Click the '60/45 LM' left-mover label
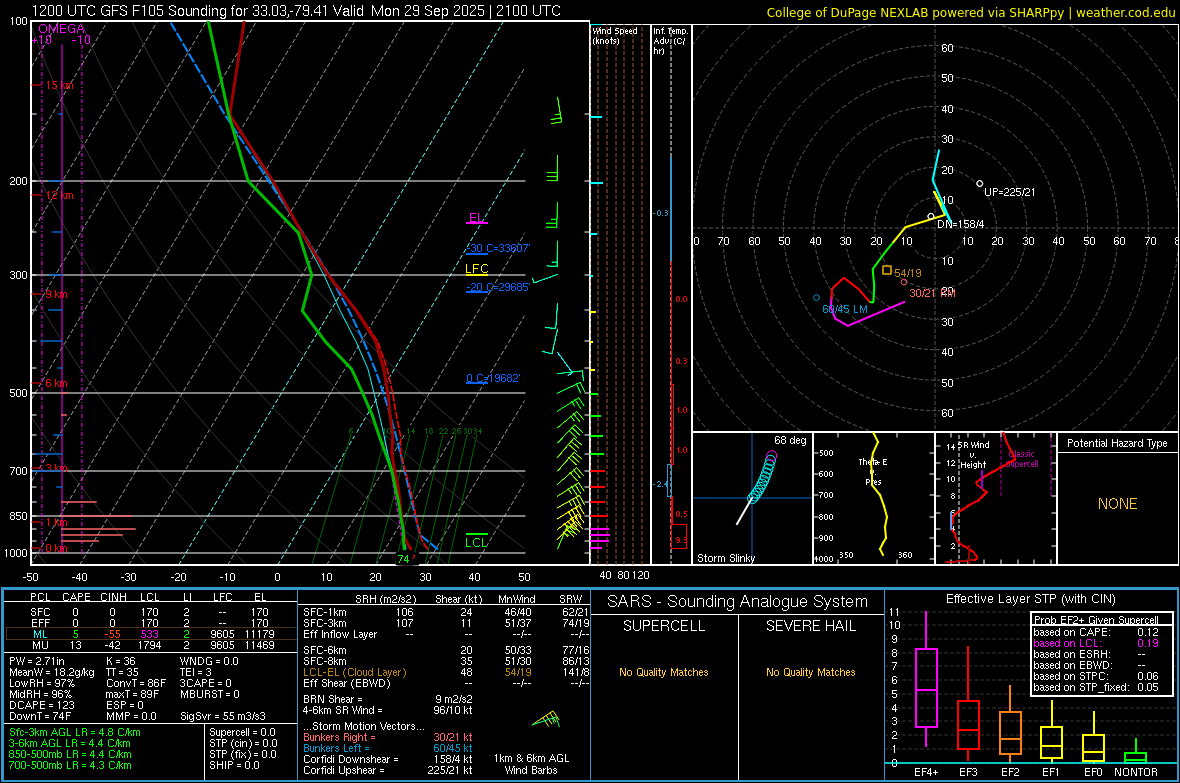 tap(845, 309)
